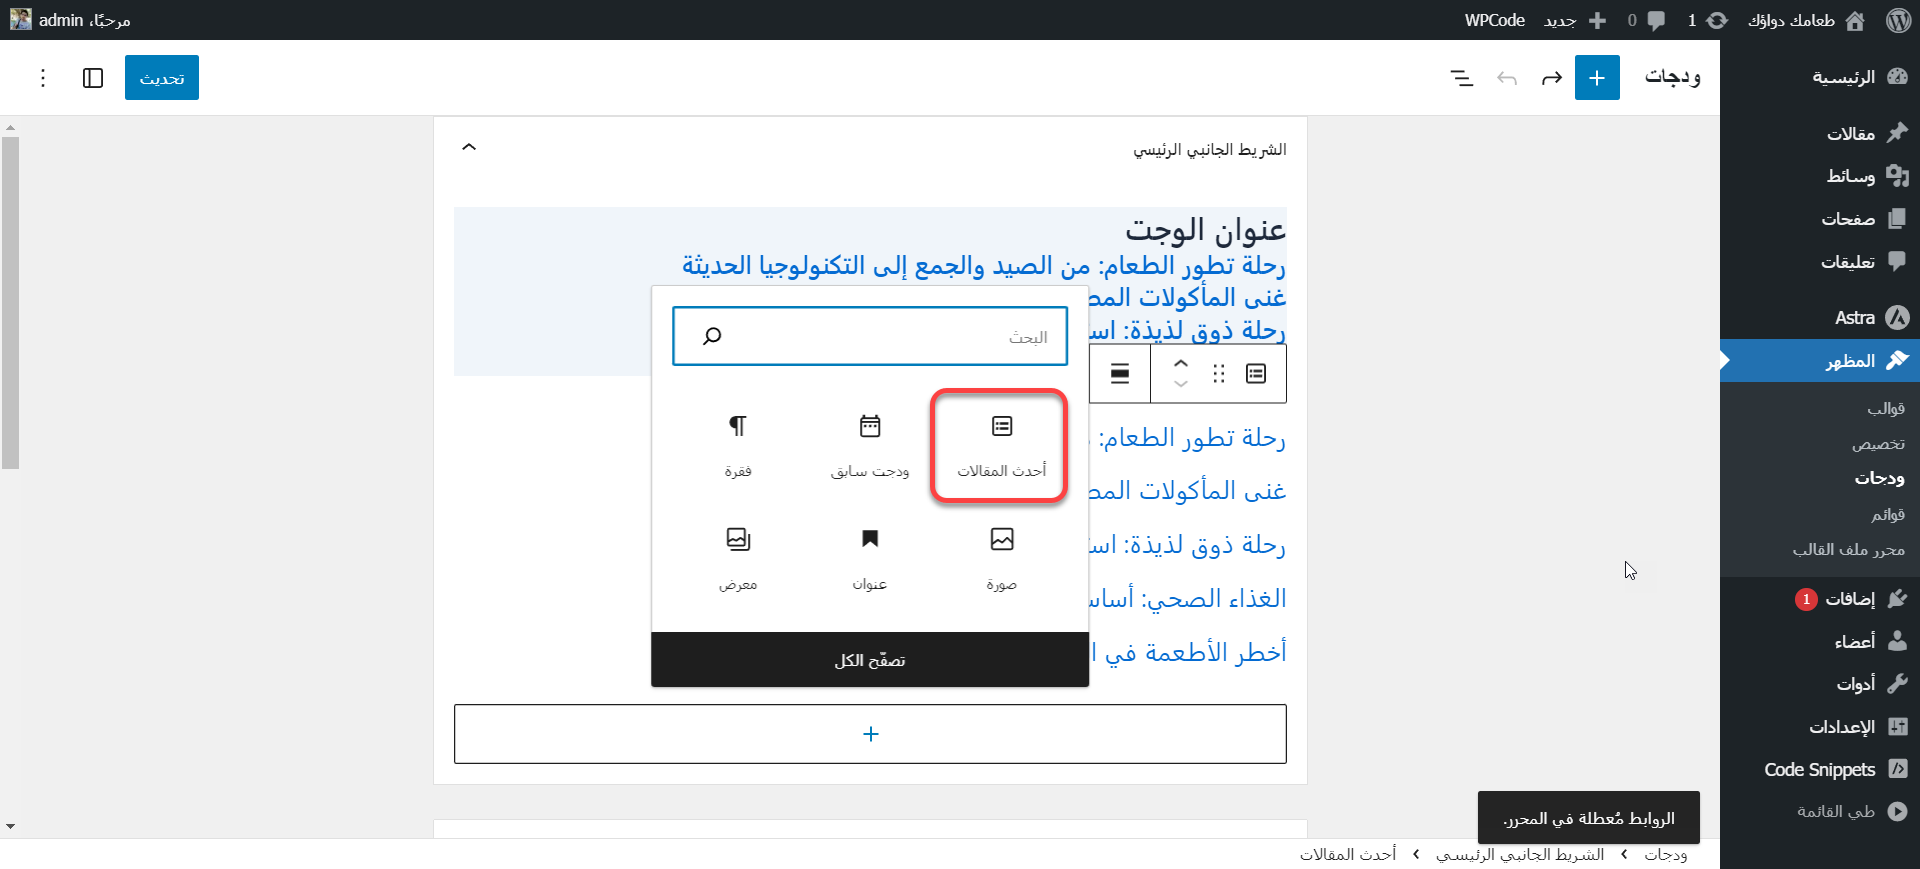The height and width of the screenshot is (869, 1920).
Task: Toggle the settings sidebar panel
Action: [93, 78]
